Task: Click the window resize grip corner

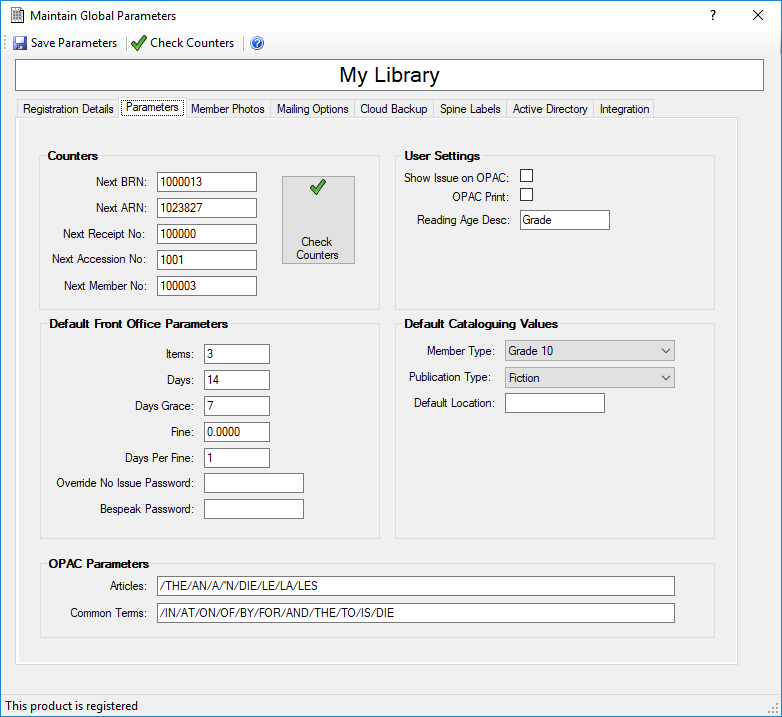Action: 774,709
